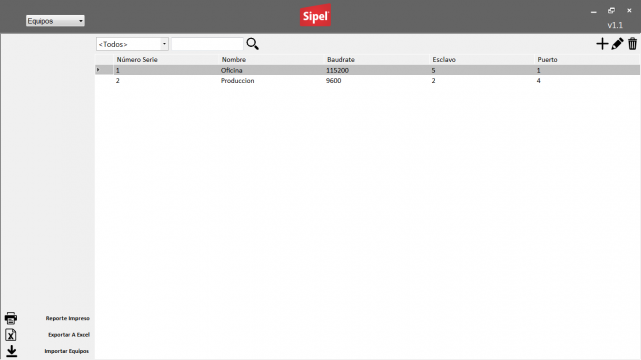Select the Produccion equipment row
Image resolution: width=641 pixels, height=360 pixels.
[x=368, y=80]
